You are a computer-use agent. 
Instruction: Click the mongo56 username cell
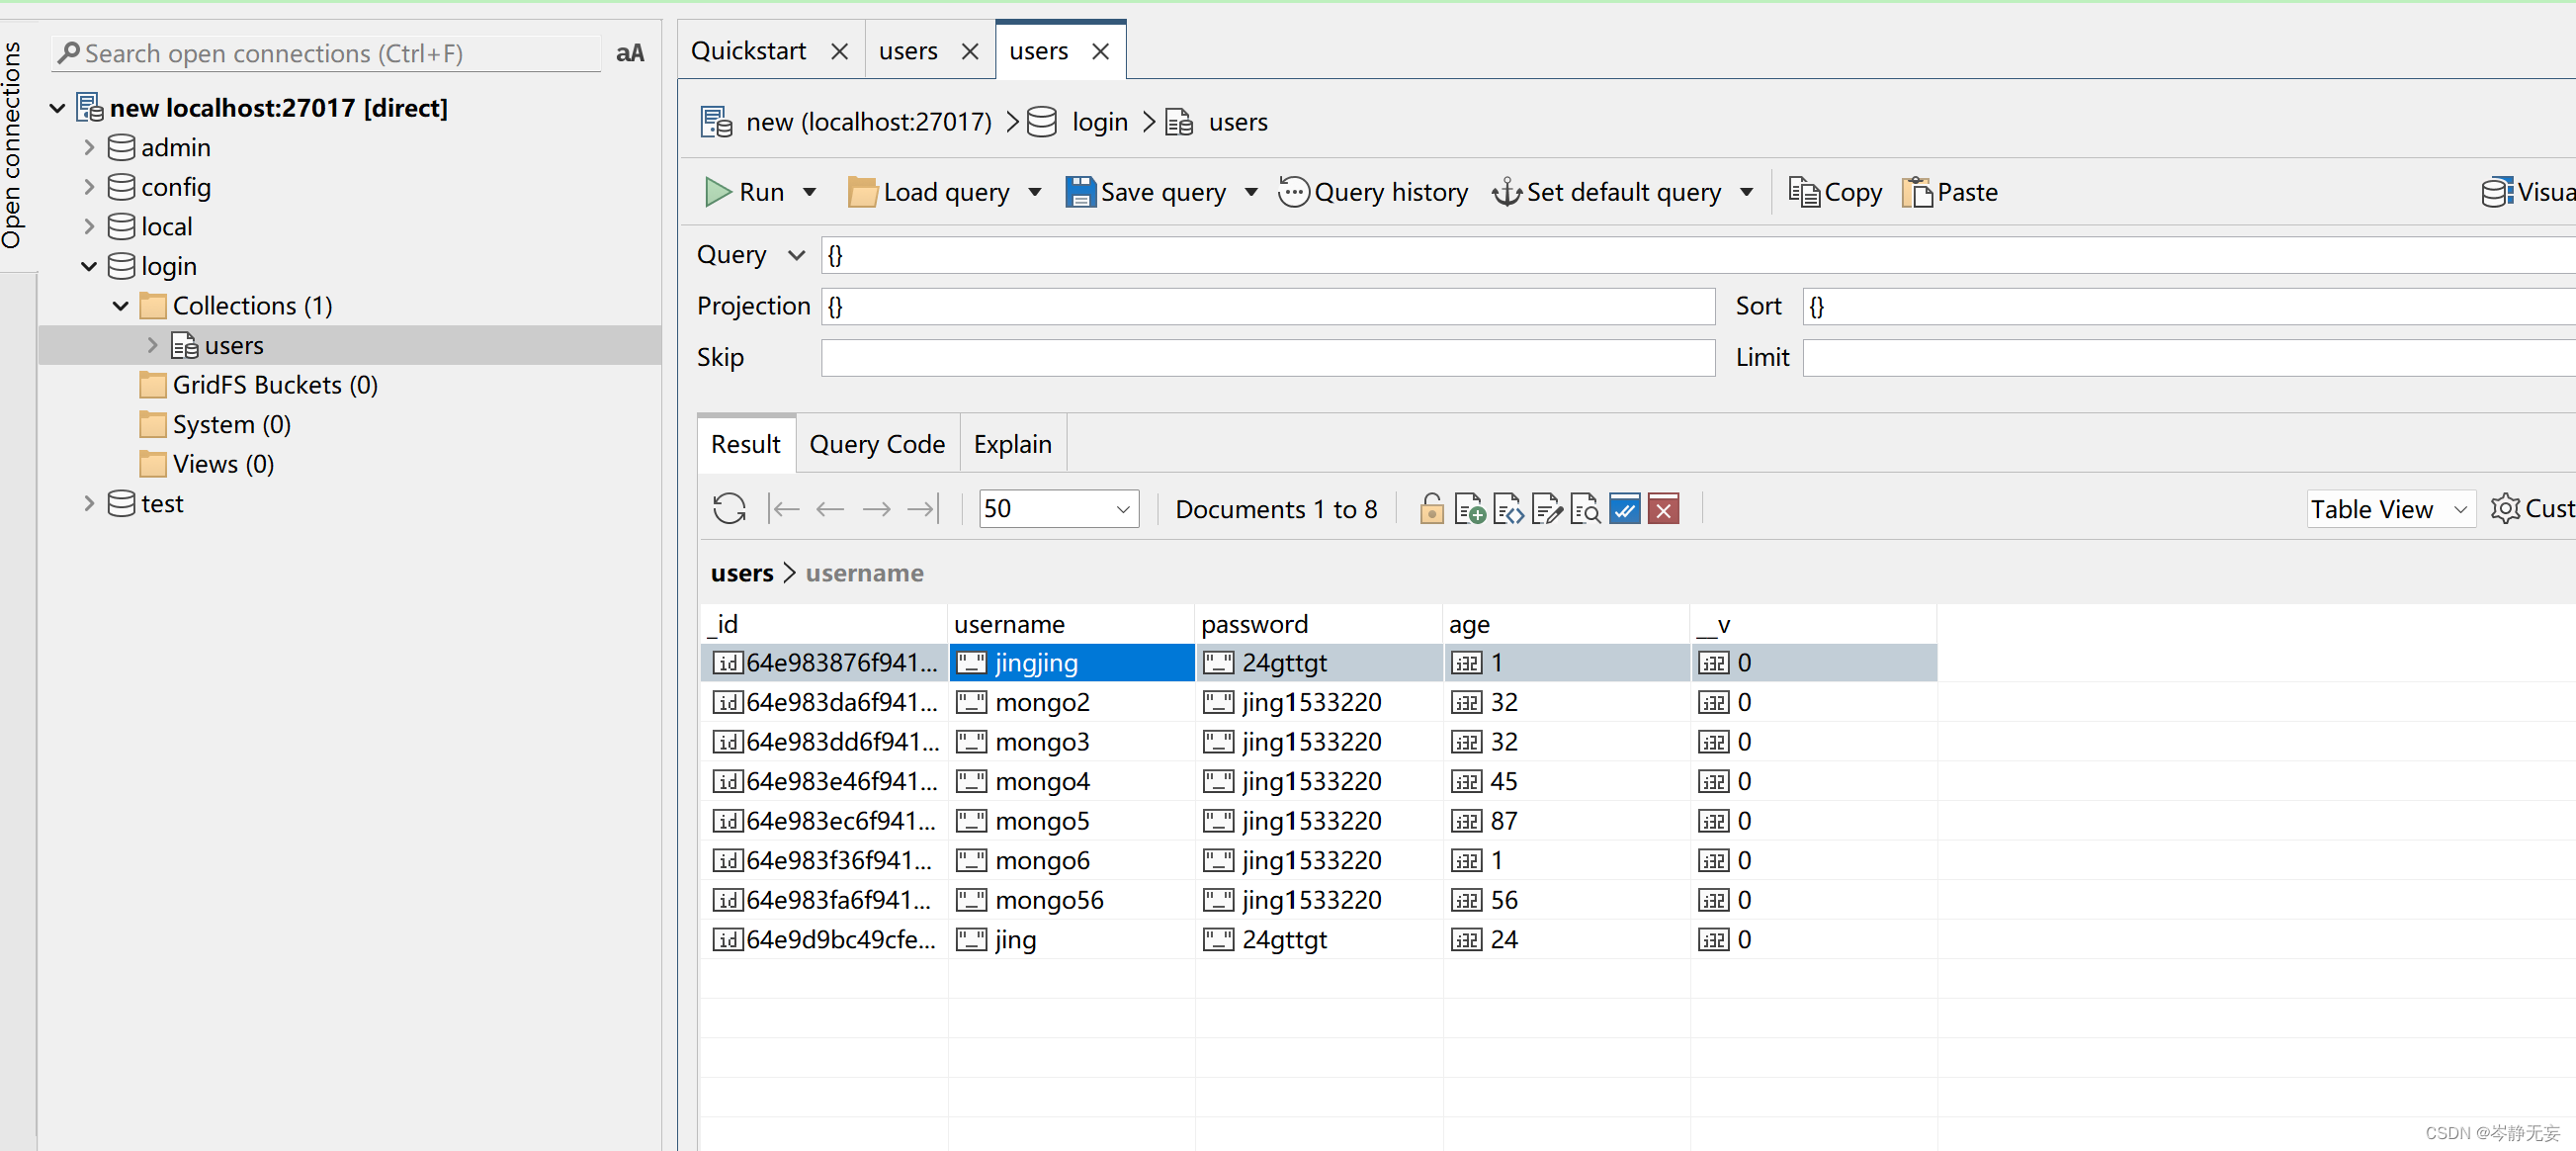pyautogui.click(x=1071, y=900)
